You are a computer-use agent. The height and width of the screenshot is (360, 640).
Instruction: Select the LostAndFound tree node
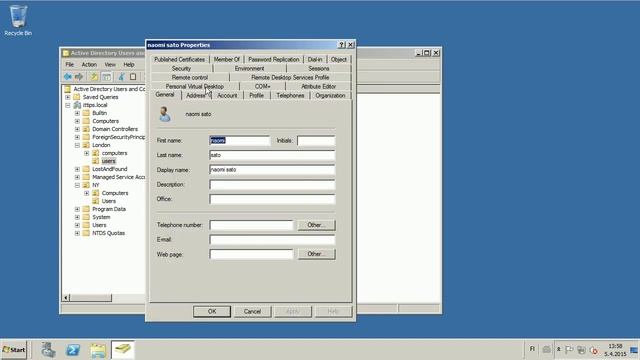[109, 169]
